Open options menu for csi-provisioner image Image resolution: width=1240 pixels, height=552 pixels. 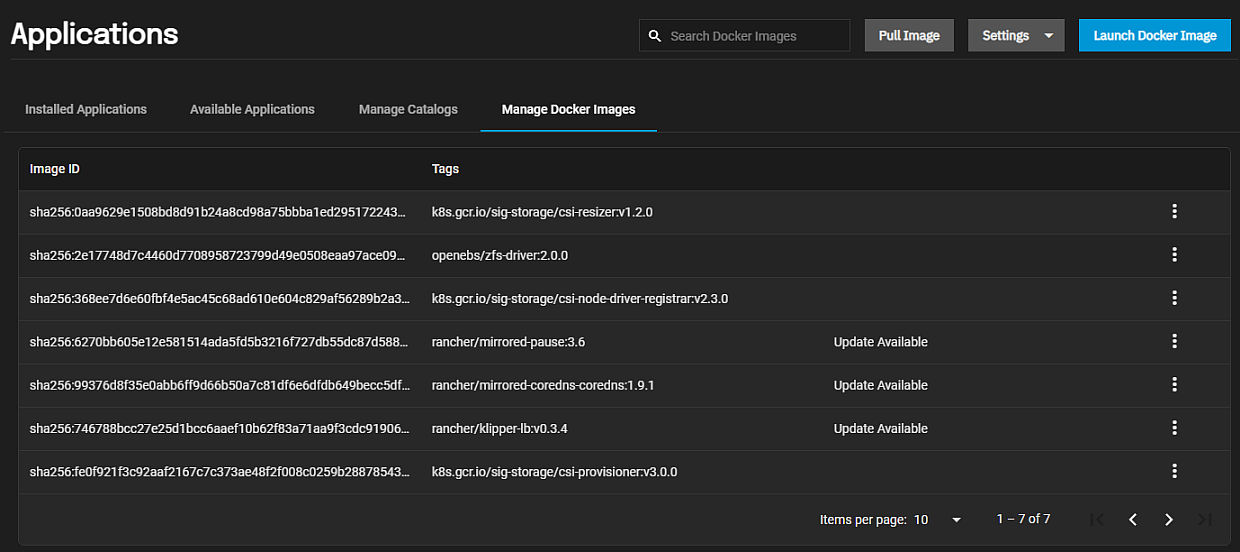coord(1174,471)
